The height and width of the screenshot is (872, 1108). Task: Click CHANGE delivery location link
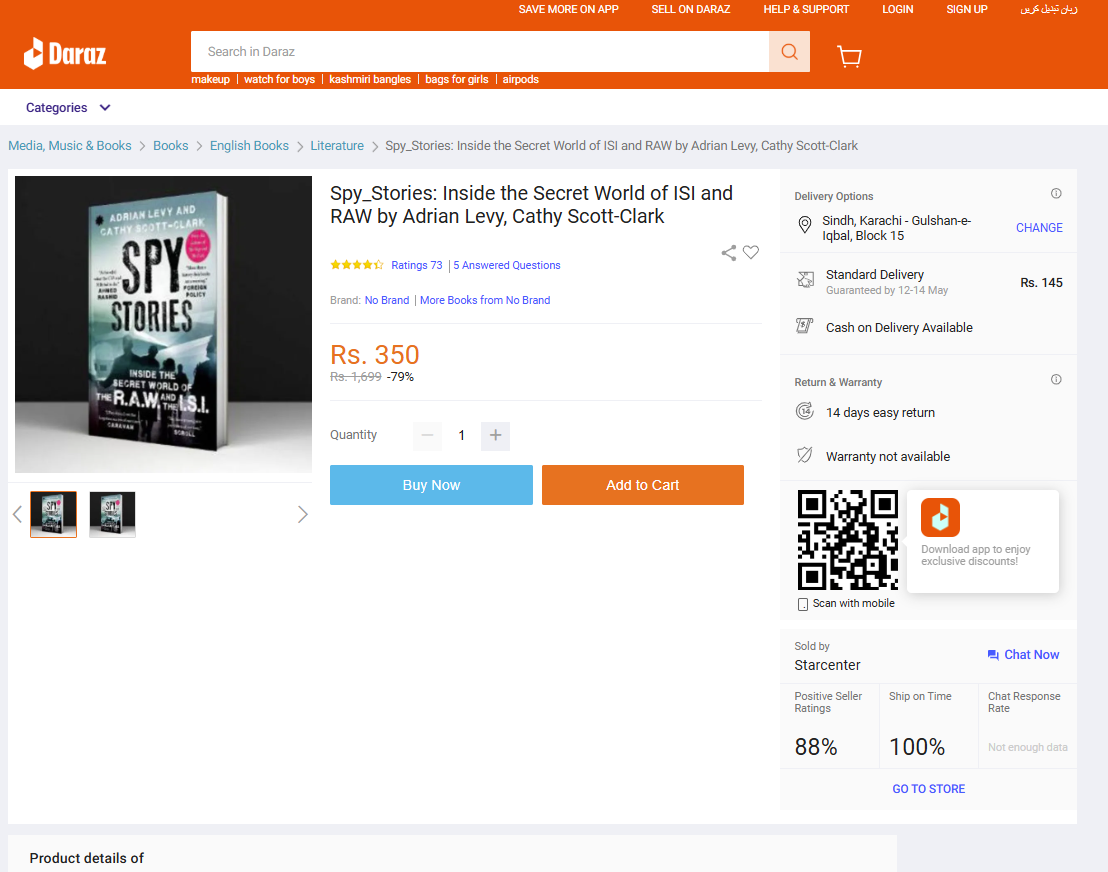tap(1039, 228)
